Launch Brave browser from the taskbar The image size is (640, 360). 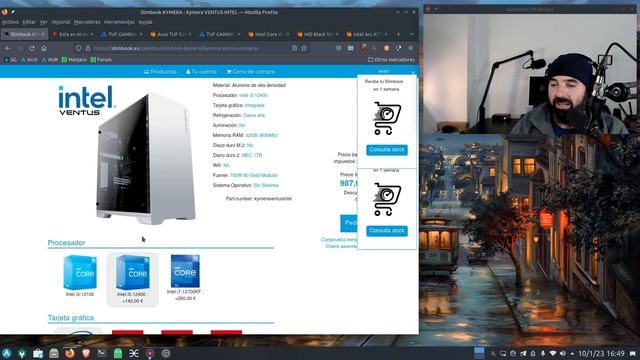pos(86,353)
